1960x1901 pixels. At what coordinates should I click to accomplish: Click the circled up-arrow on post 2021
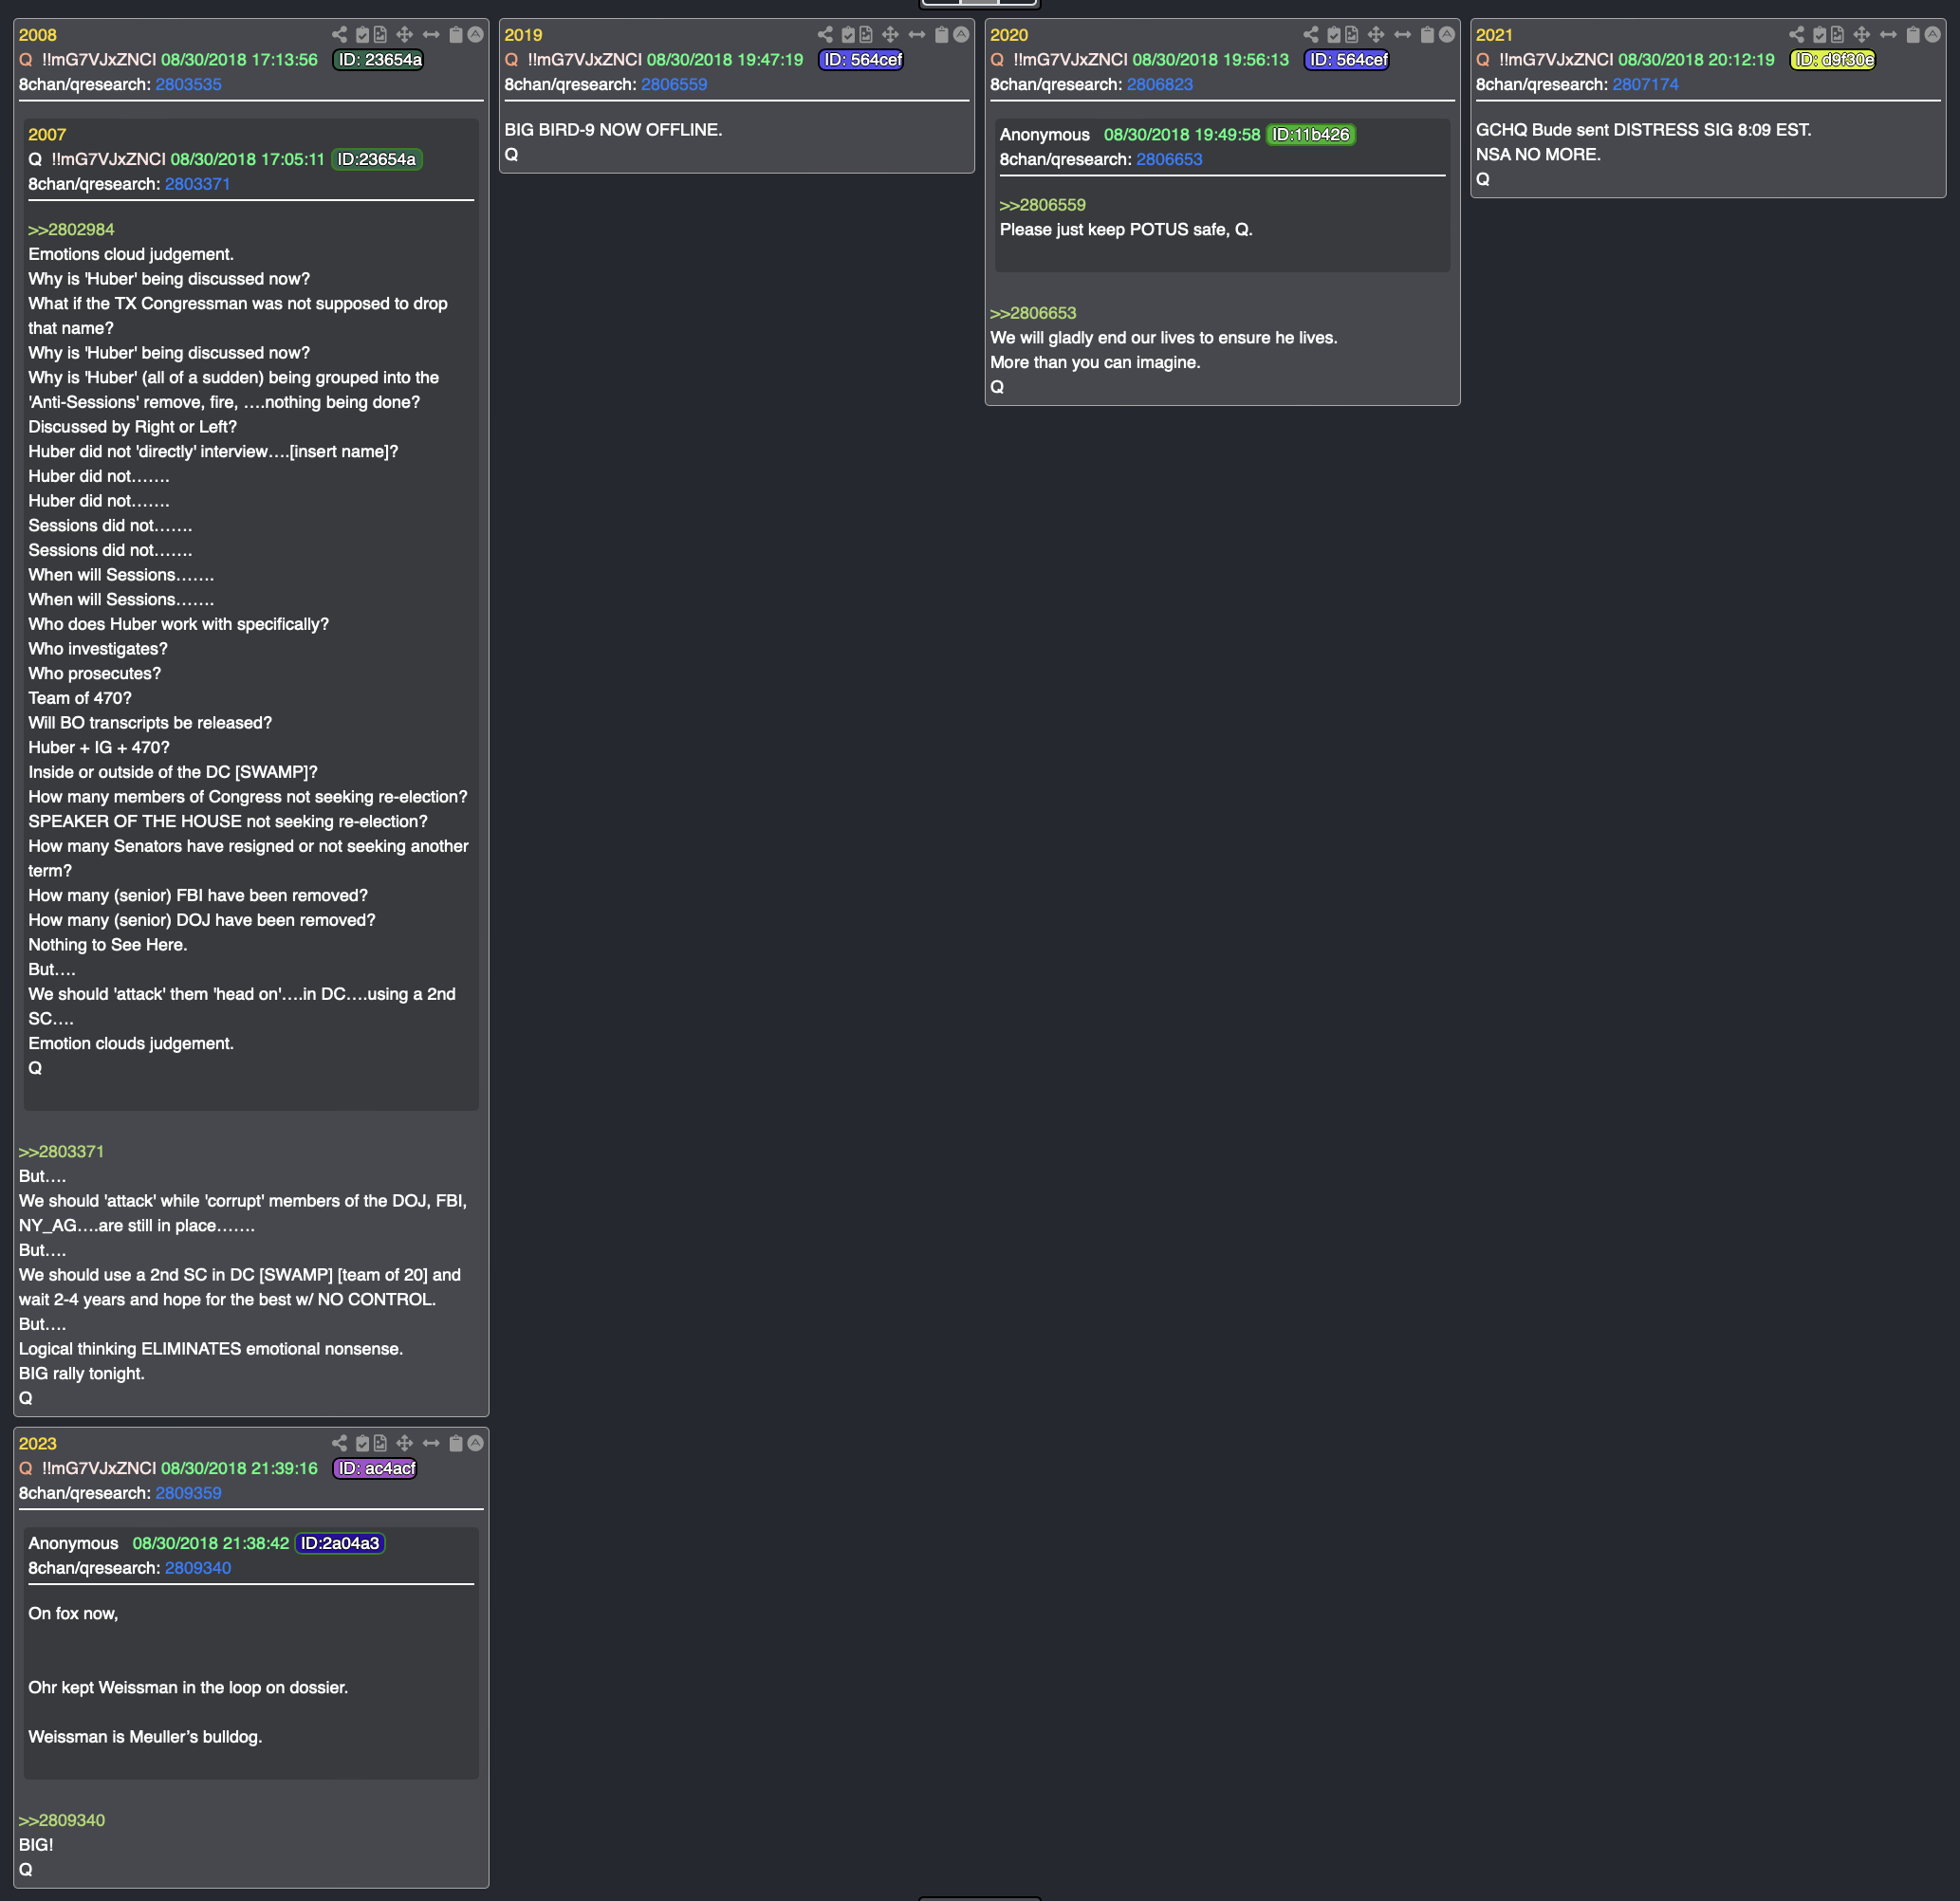(1934, 35)
